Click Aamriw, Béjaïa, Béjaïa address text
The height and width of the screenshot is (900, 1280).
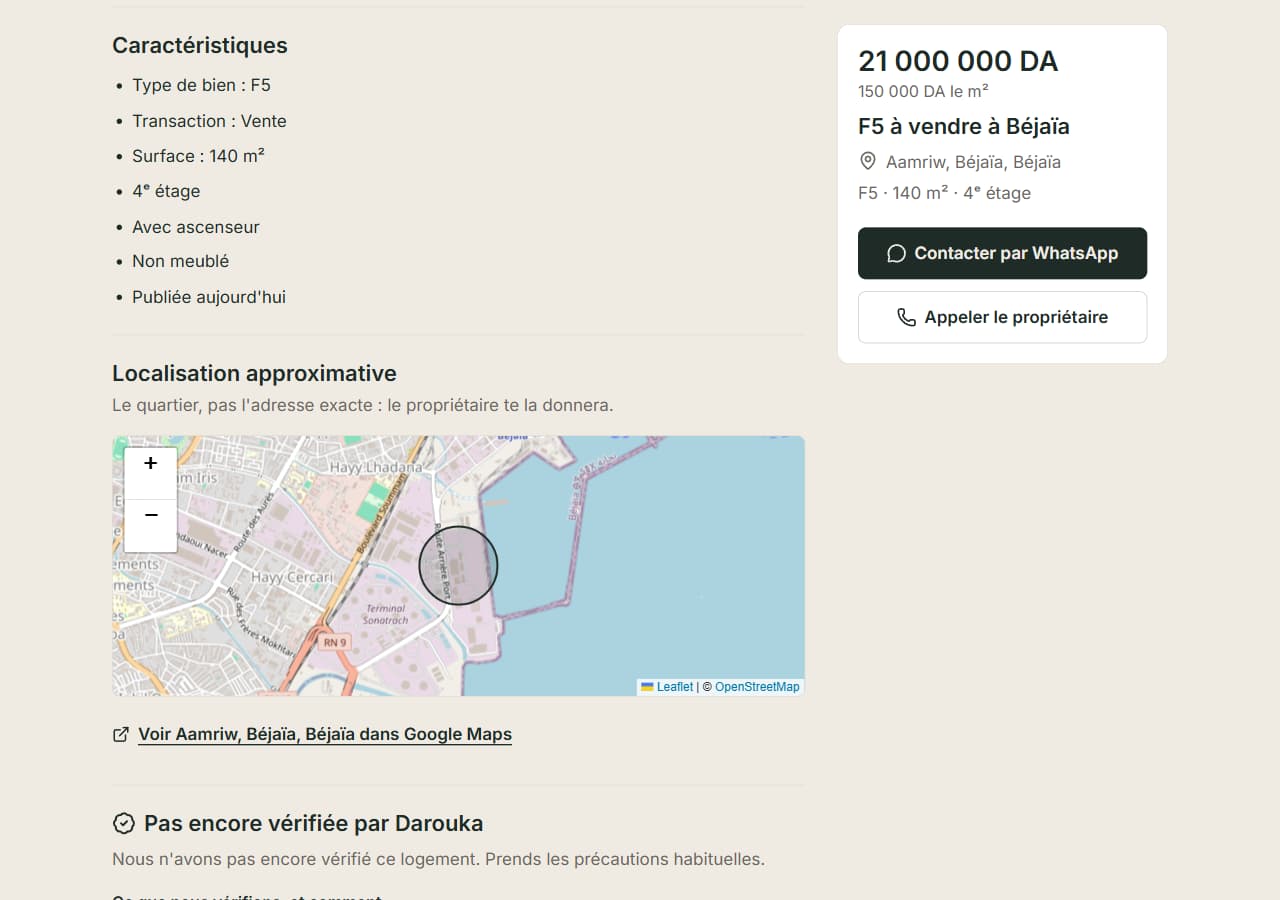point(973,162)
